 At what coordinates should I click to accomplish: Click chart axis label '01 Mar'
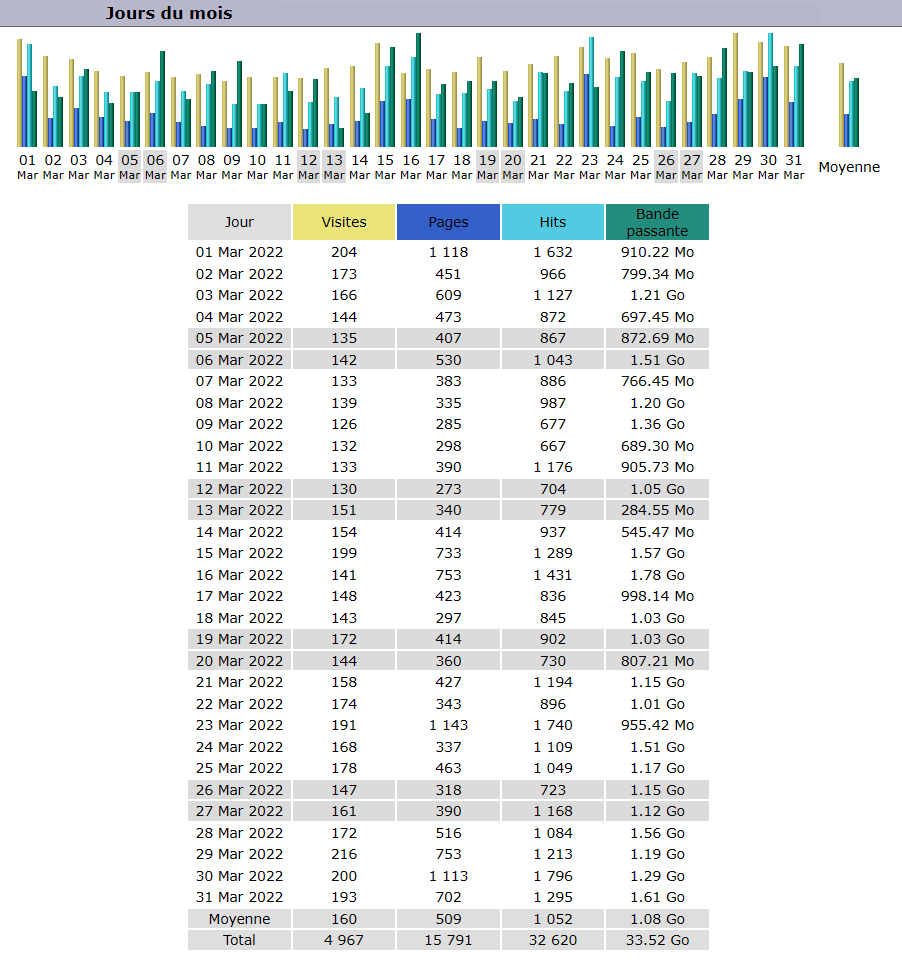tap(28, 166)
